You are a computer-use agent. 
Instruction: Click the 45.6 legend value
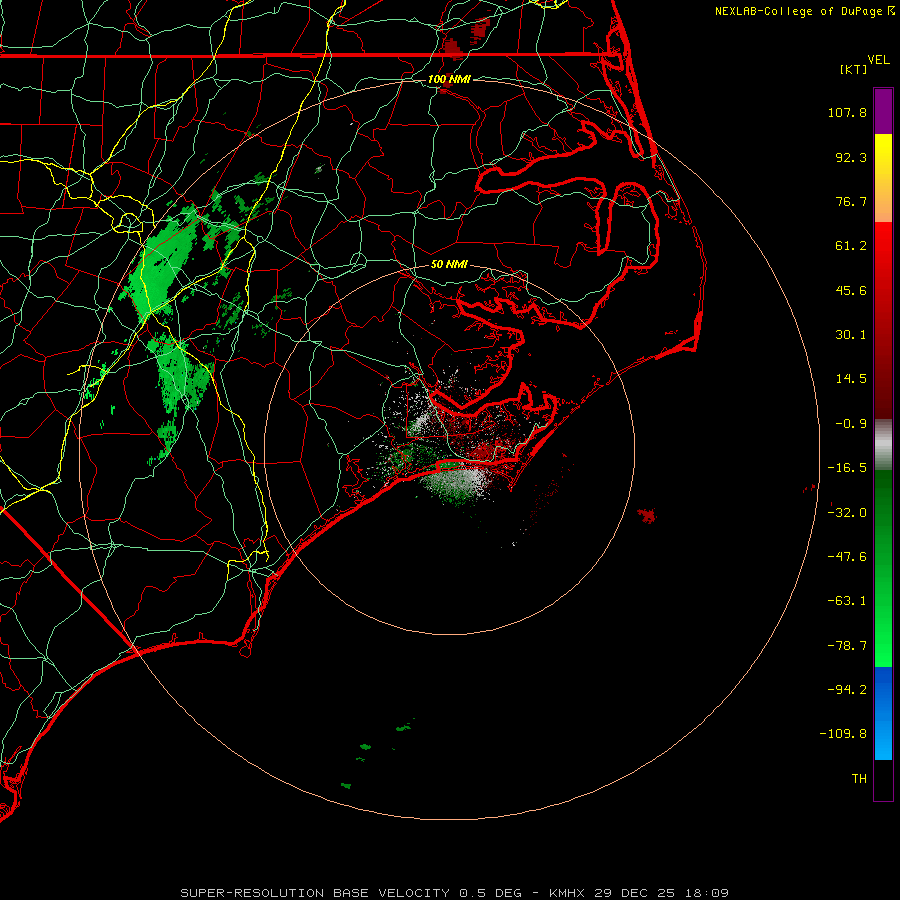click(851, 290)
